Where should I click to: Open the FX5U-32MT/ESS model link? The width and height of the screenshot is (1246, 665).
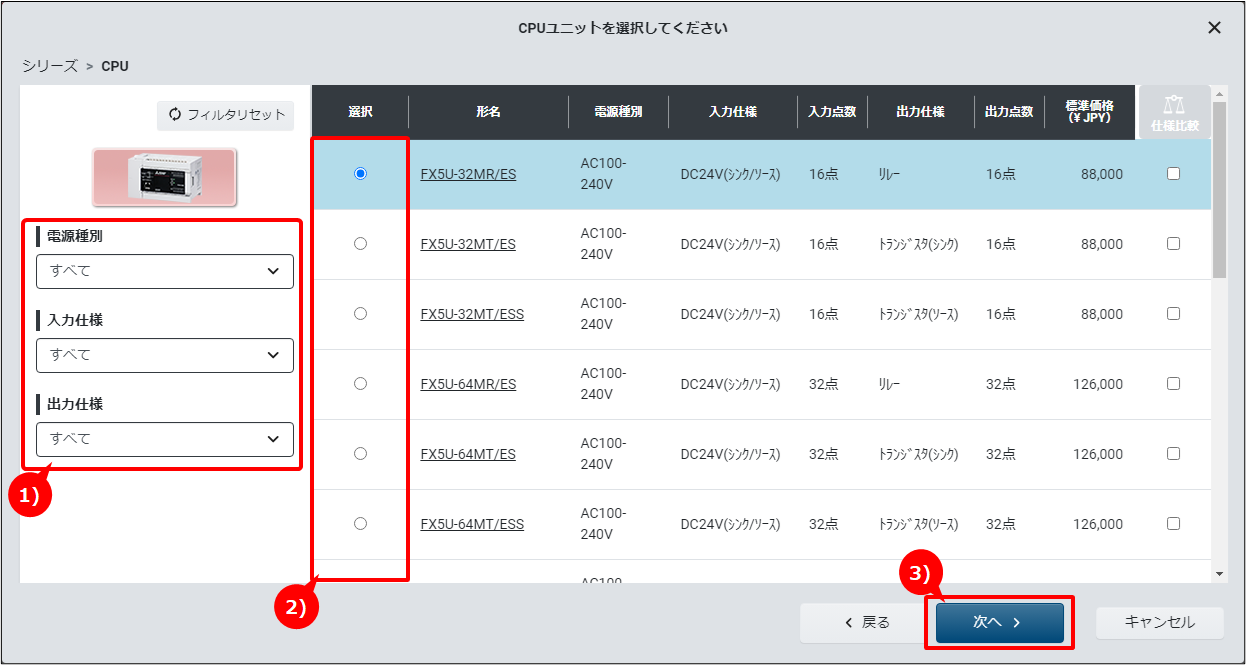(x=472, y=314)
